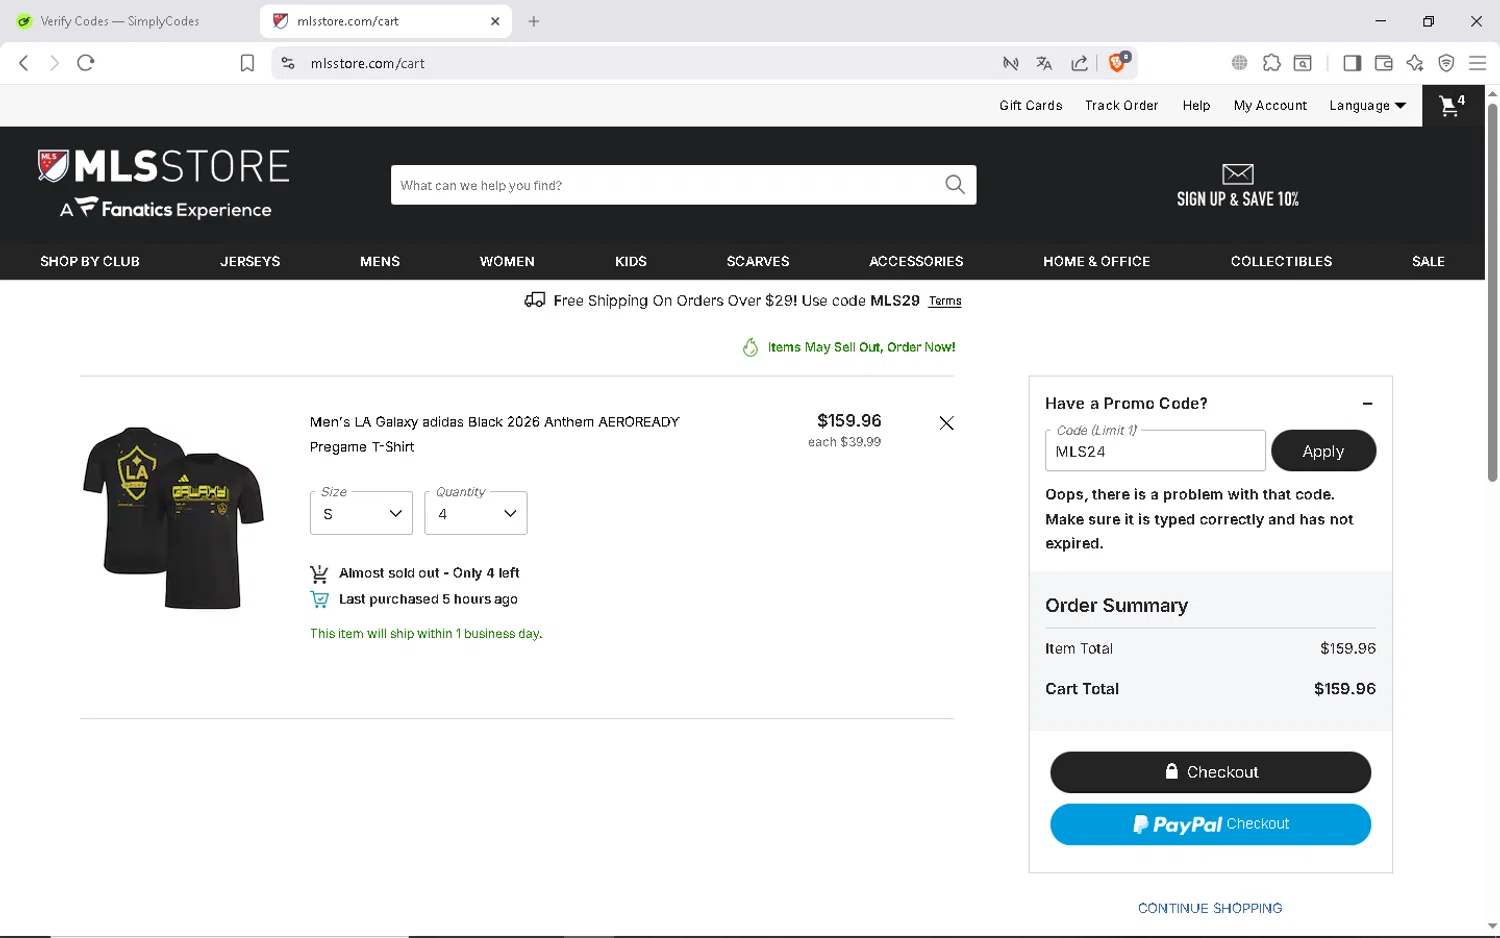
Task: Open the Sale menu
Action: [1428, 261]
